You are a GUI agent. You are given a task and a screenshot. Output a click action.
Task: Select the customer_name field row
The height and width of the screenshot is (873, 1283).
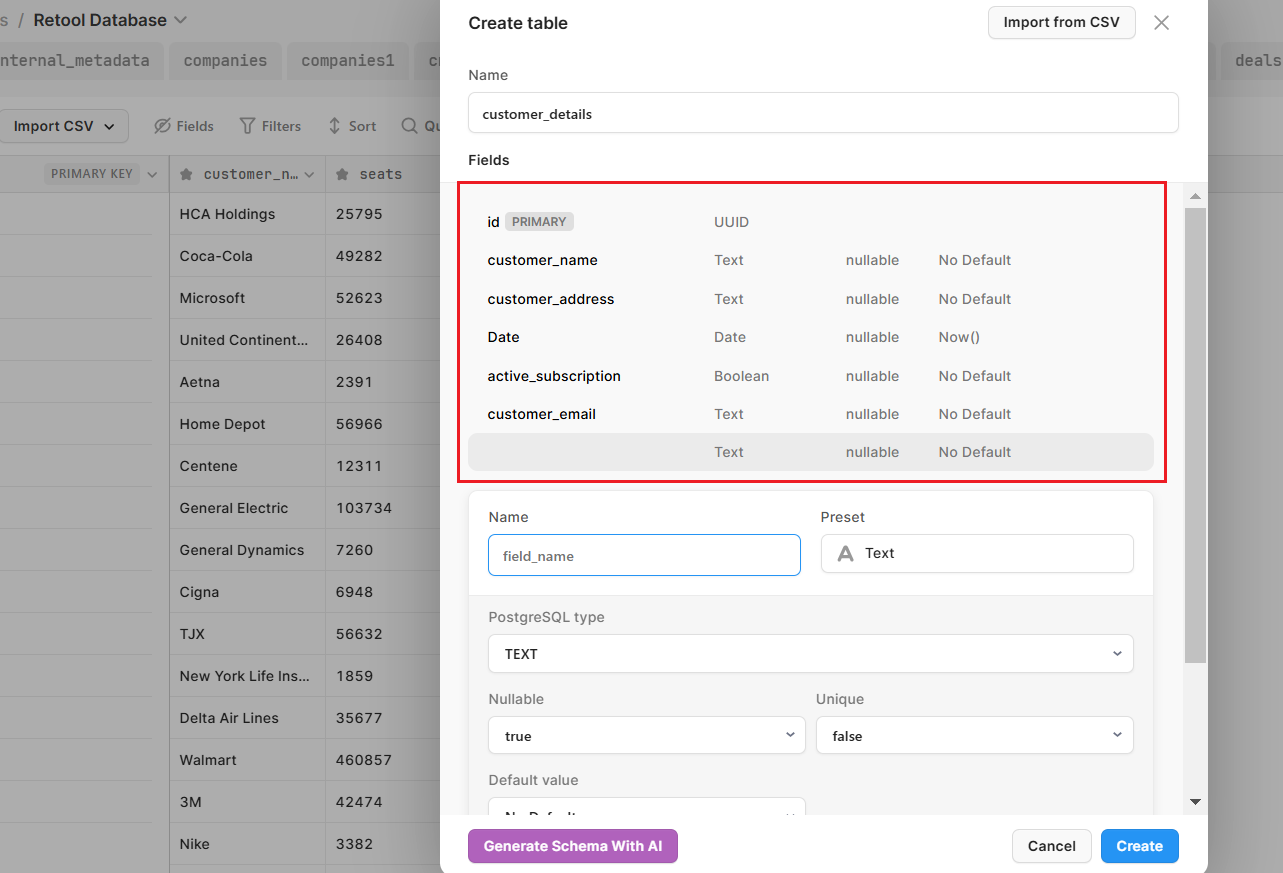pos(810,260)
